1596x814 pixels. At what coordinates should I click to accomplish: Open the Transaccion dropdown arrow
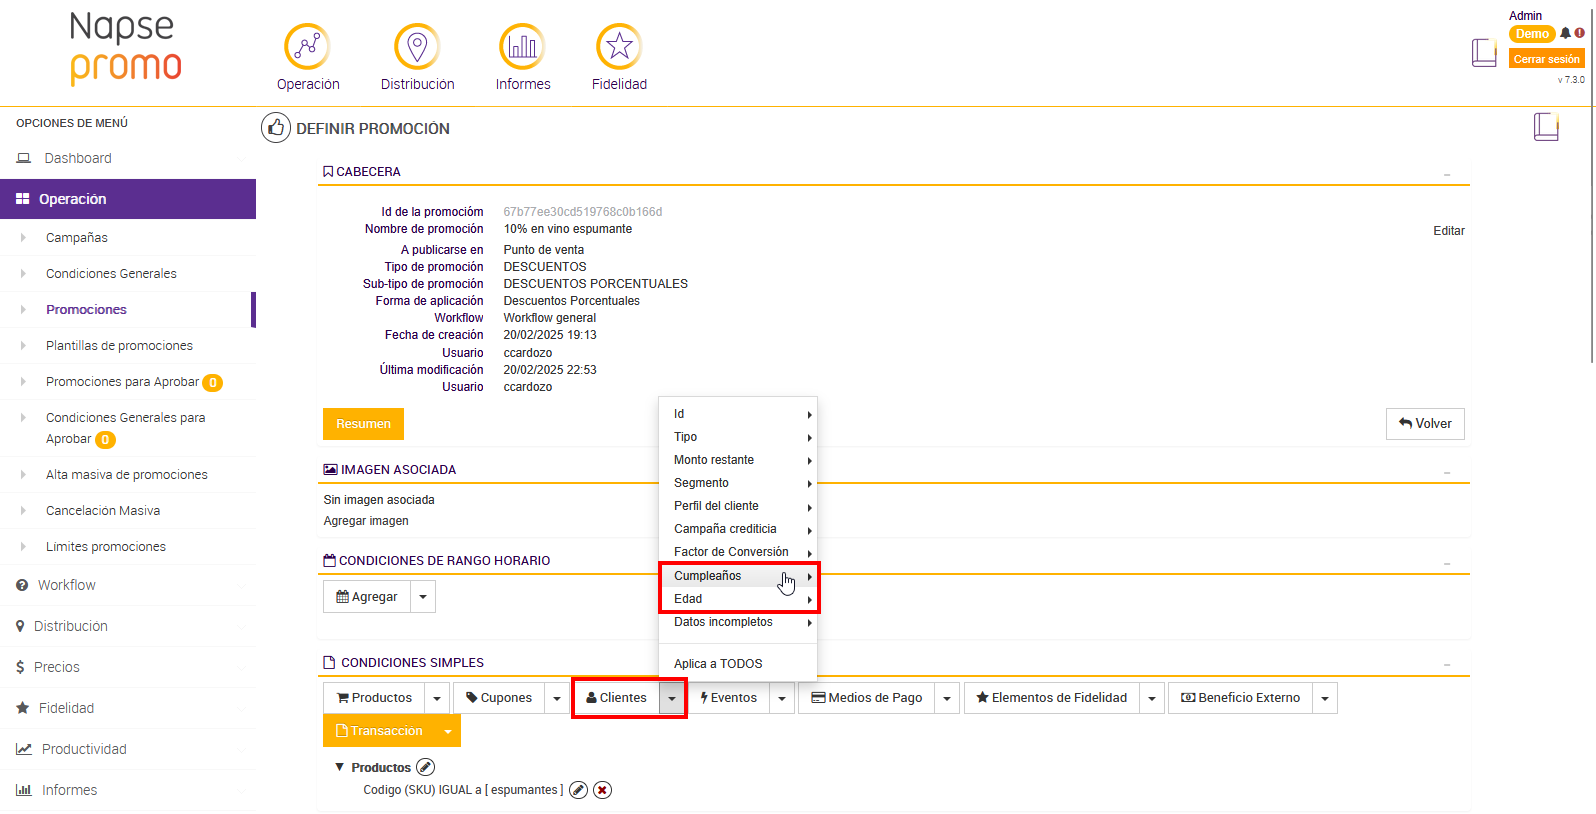click(448, 731)
